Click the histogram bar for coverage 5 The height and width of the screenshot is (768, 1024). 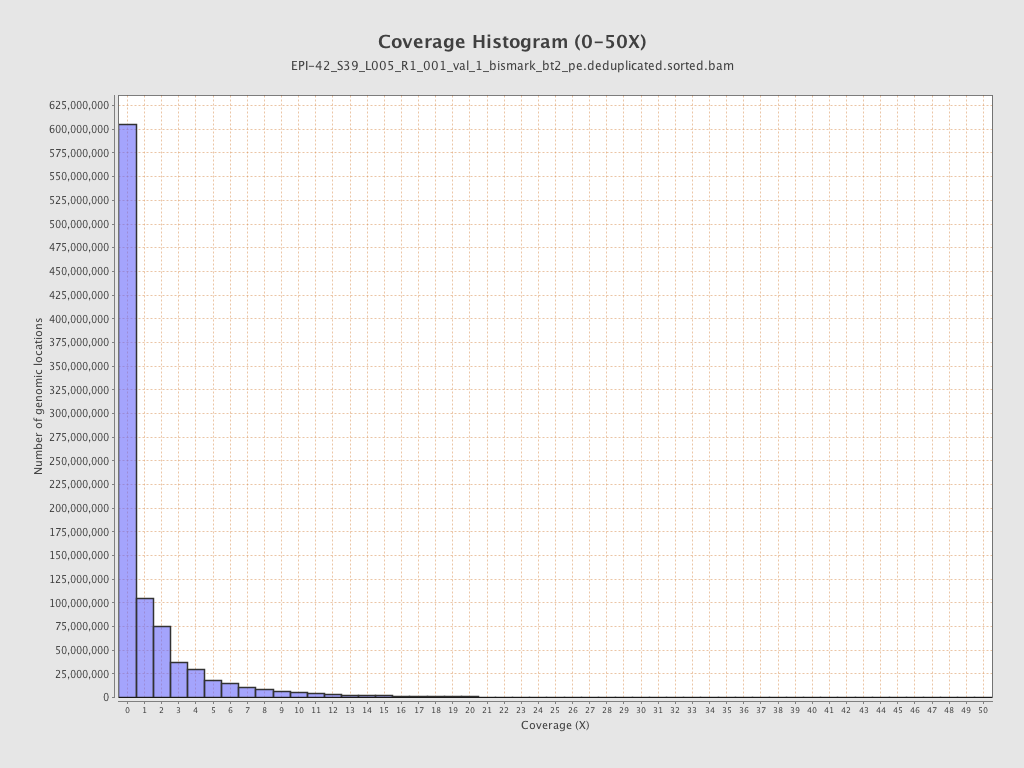point(213,689)
